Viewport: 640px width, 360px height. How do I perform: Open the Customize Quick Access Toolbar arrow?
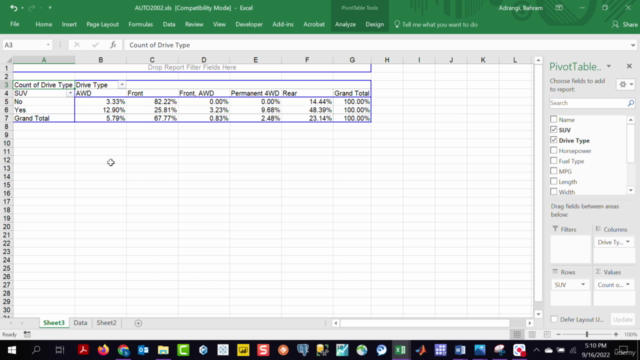50,8
